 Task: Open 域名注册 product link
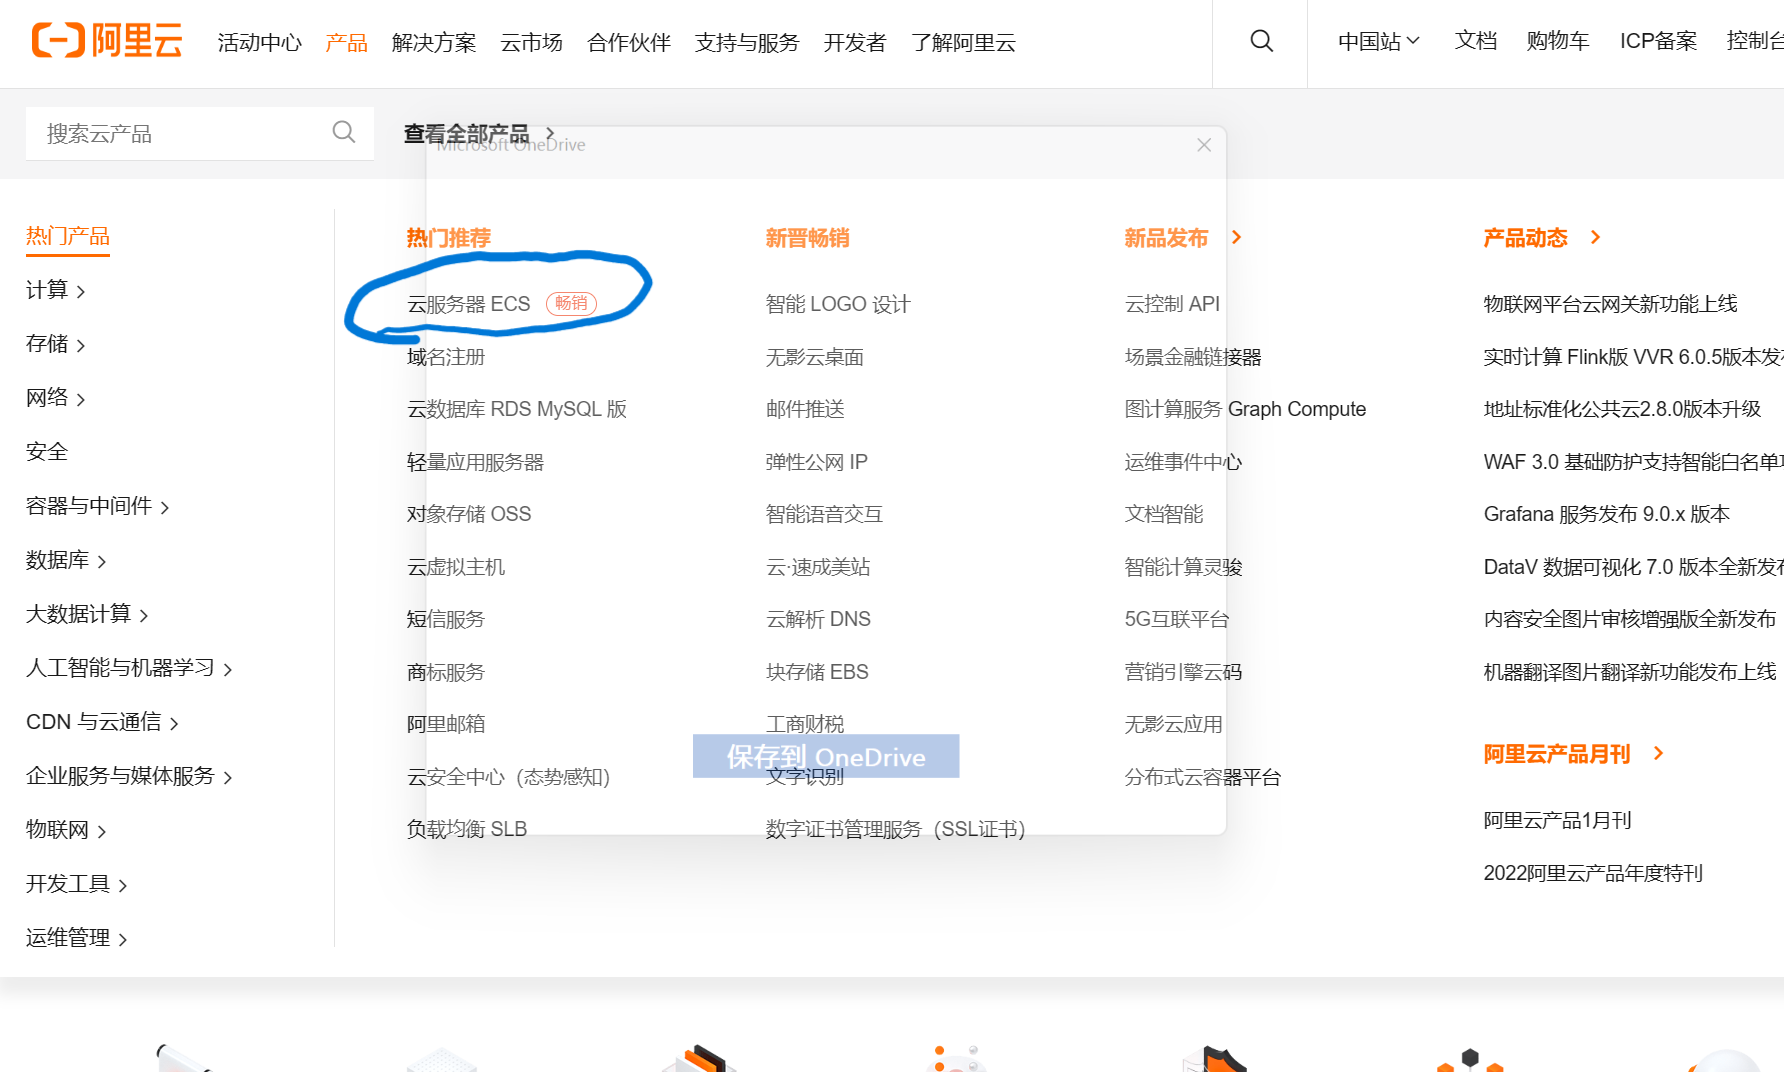click(x=446, y=357)
